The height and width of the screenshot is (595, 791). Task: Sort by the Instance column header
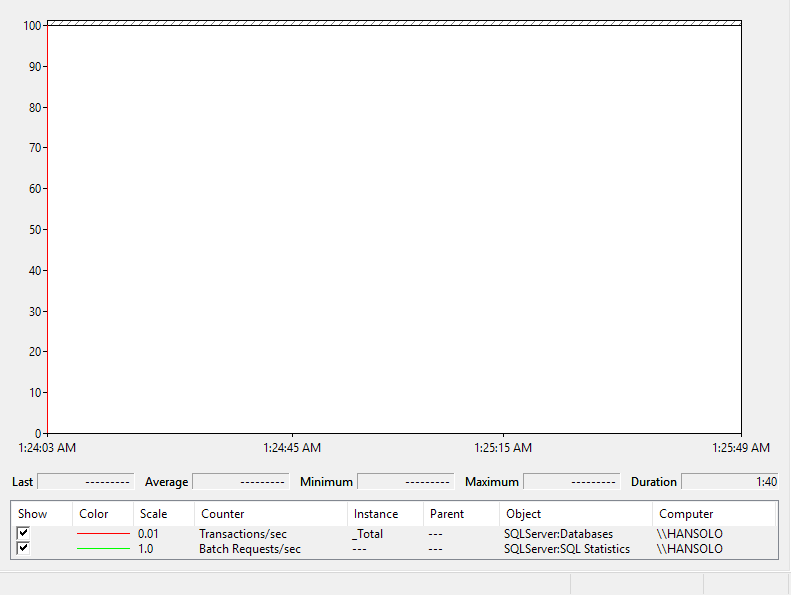pyautogui.click(x=385, y=514)
